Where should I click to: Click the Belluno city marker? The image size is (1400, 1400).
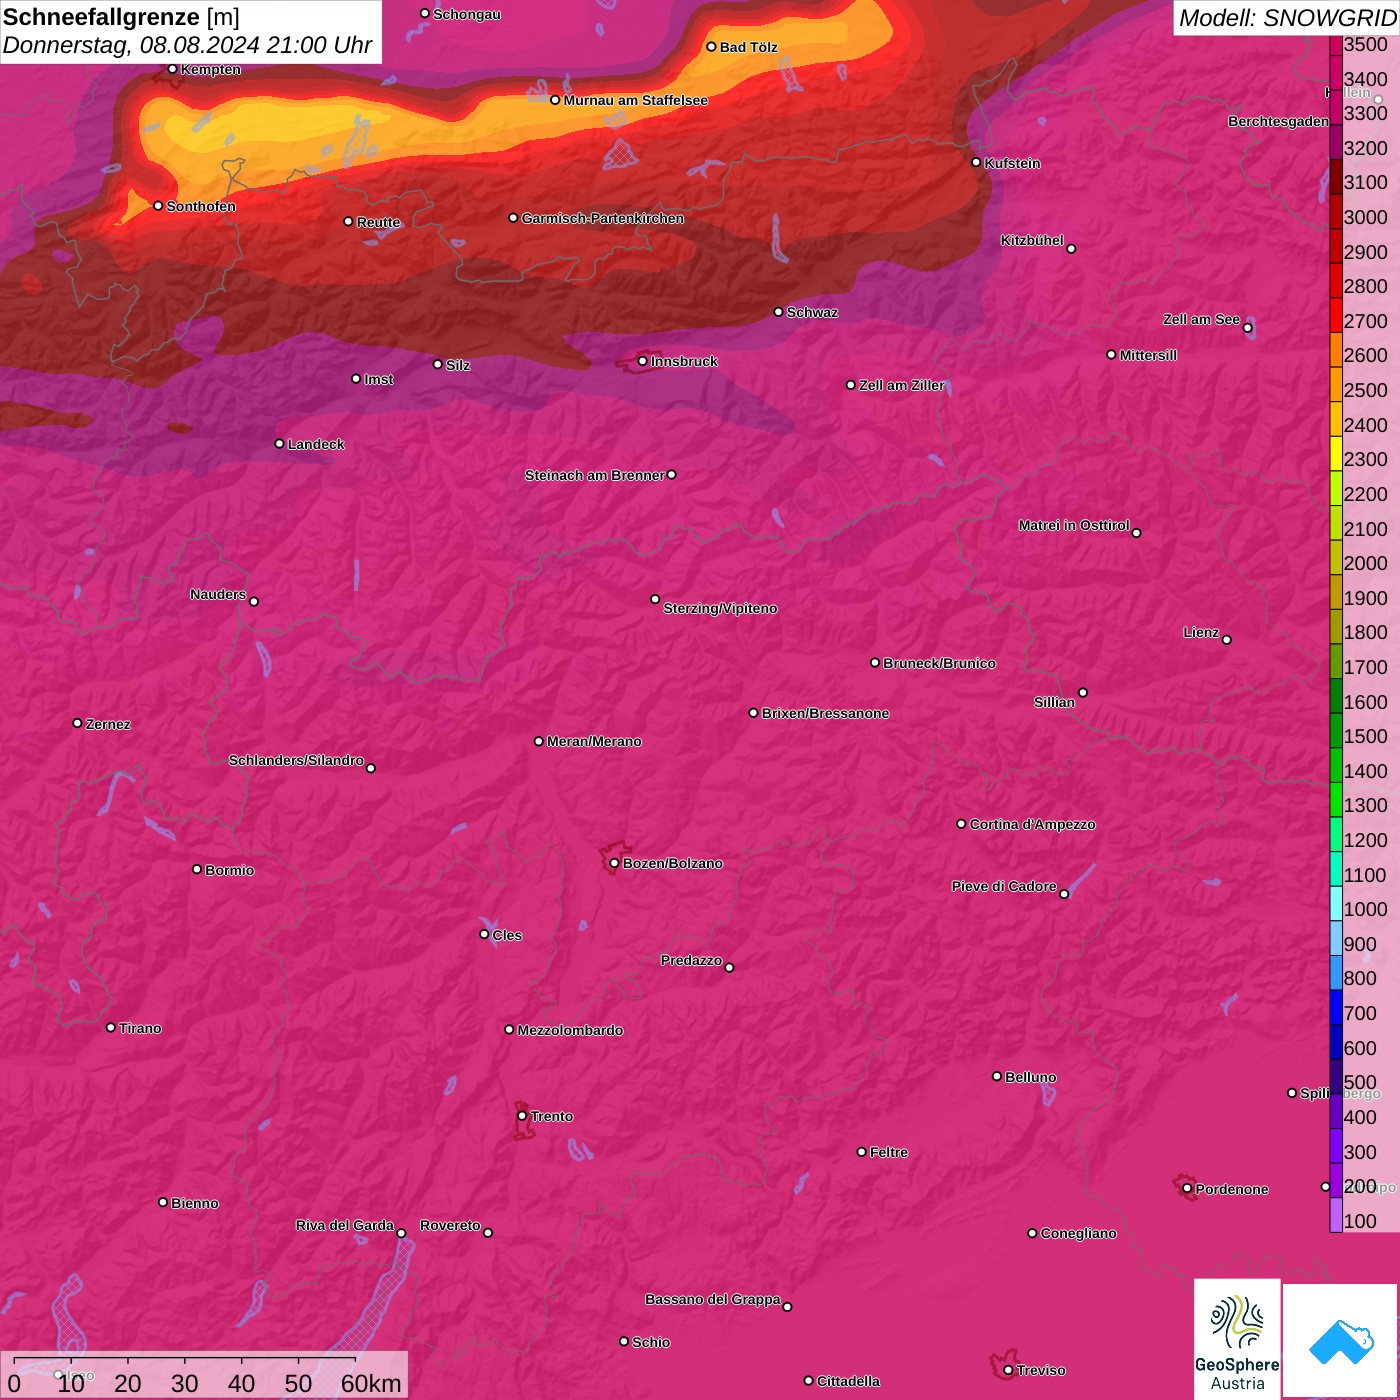(996, 1076)
